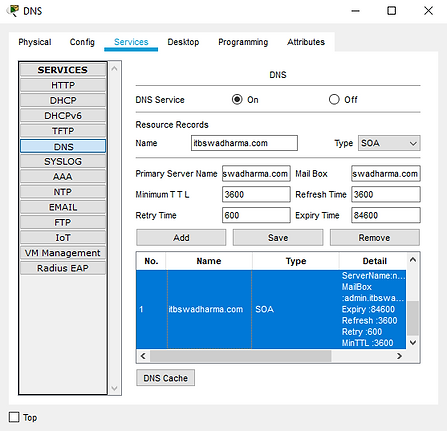447x431 pixels.
Task: Turn the DNS Service on
Action: [x=237, y=99]
